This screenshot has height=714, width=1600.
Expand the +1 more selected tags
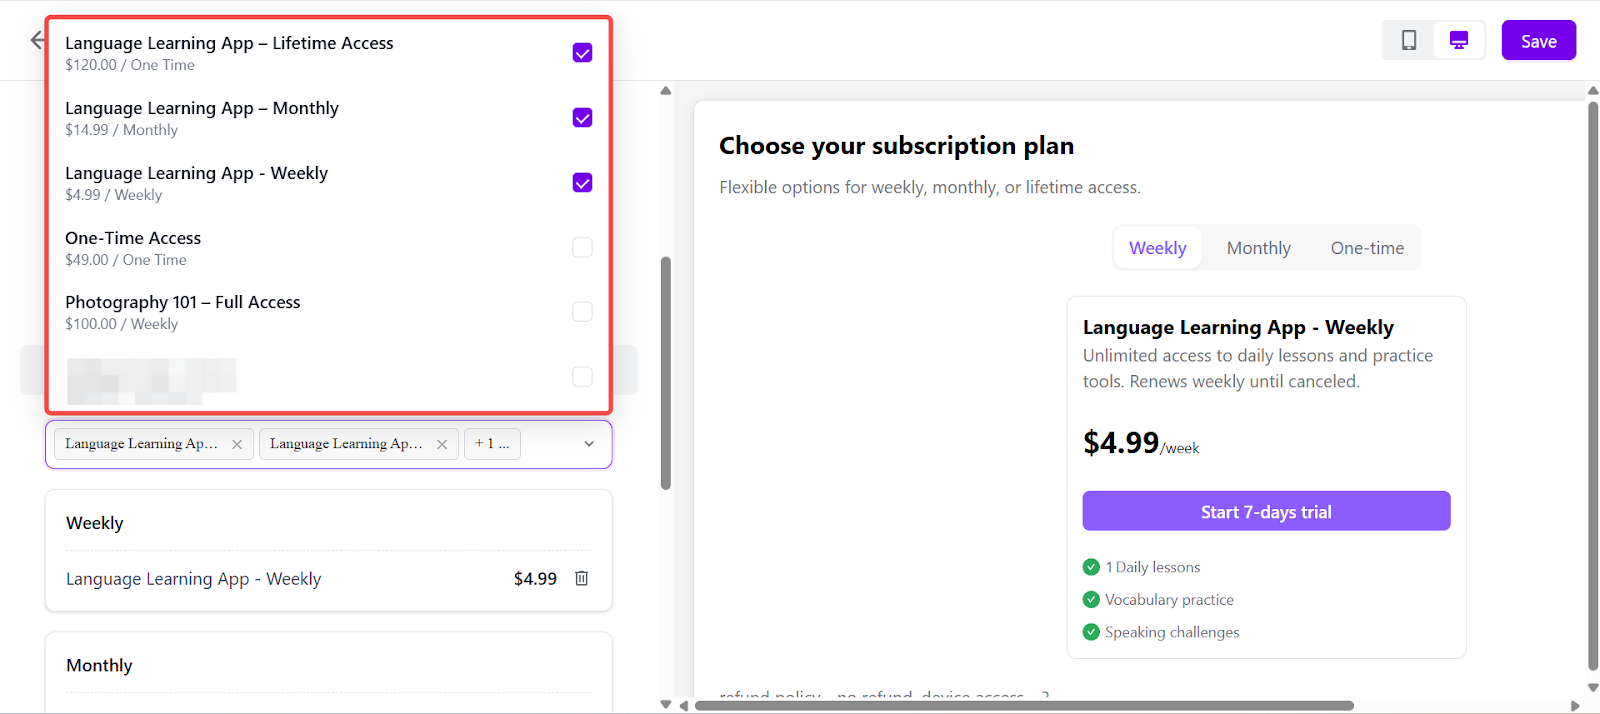click(x=492, y=444)
